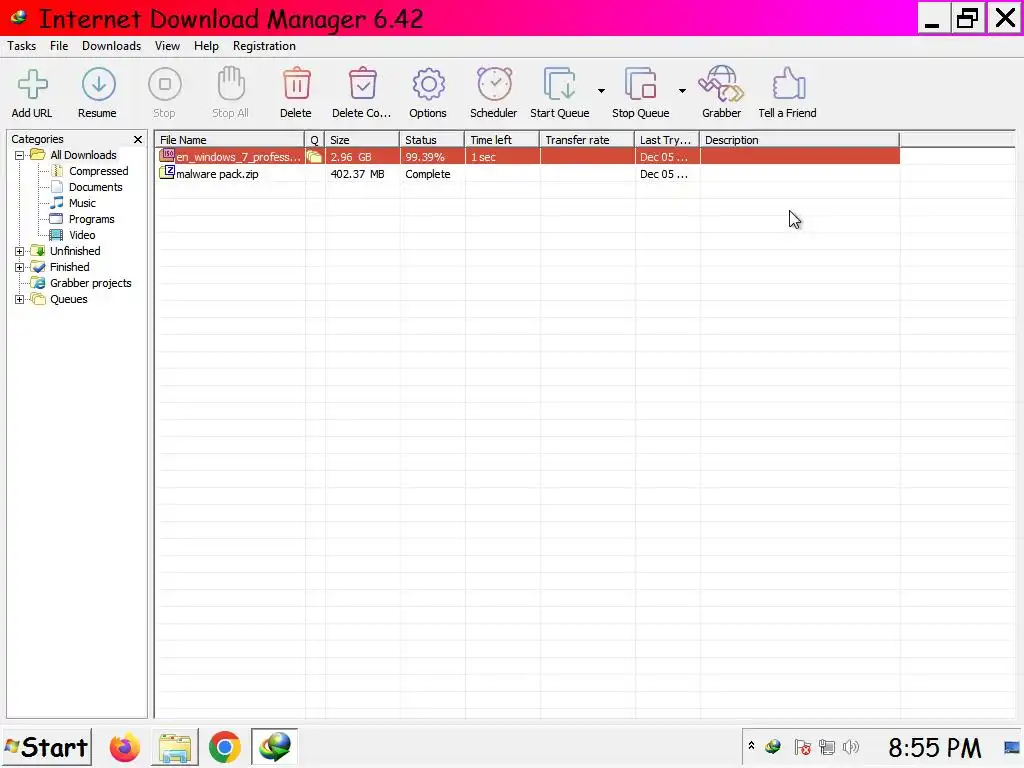The height and width of the screenshot is (768, 1024).
Task: Close the Categories panel
Action: click(x=138, y=139)
